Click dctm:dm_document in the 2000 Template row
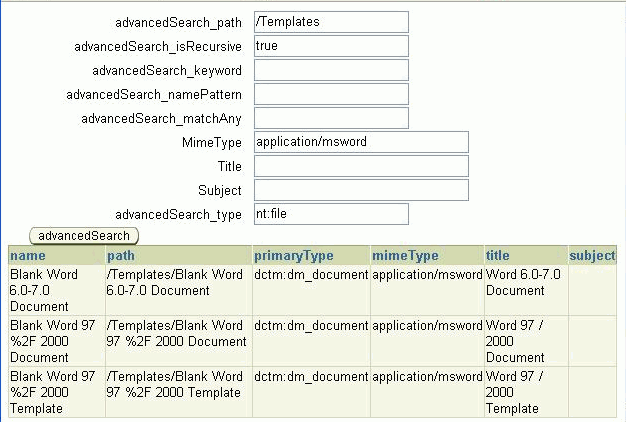The height and width of the screenshot is (422, 626). [311, 376]
